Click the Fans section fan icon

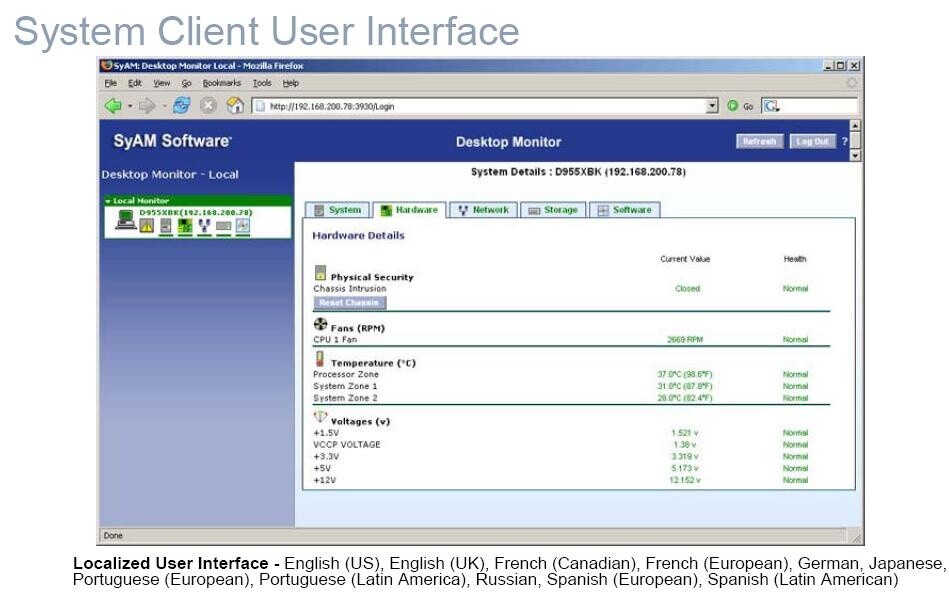pos(321,324)
